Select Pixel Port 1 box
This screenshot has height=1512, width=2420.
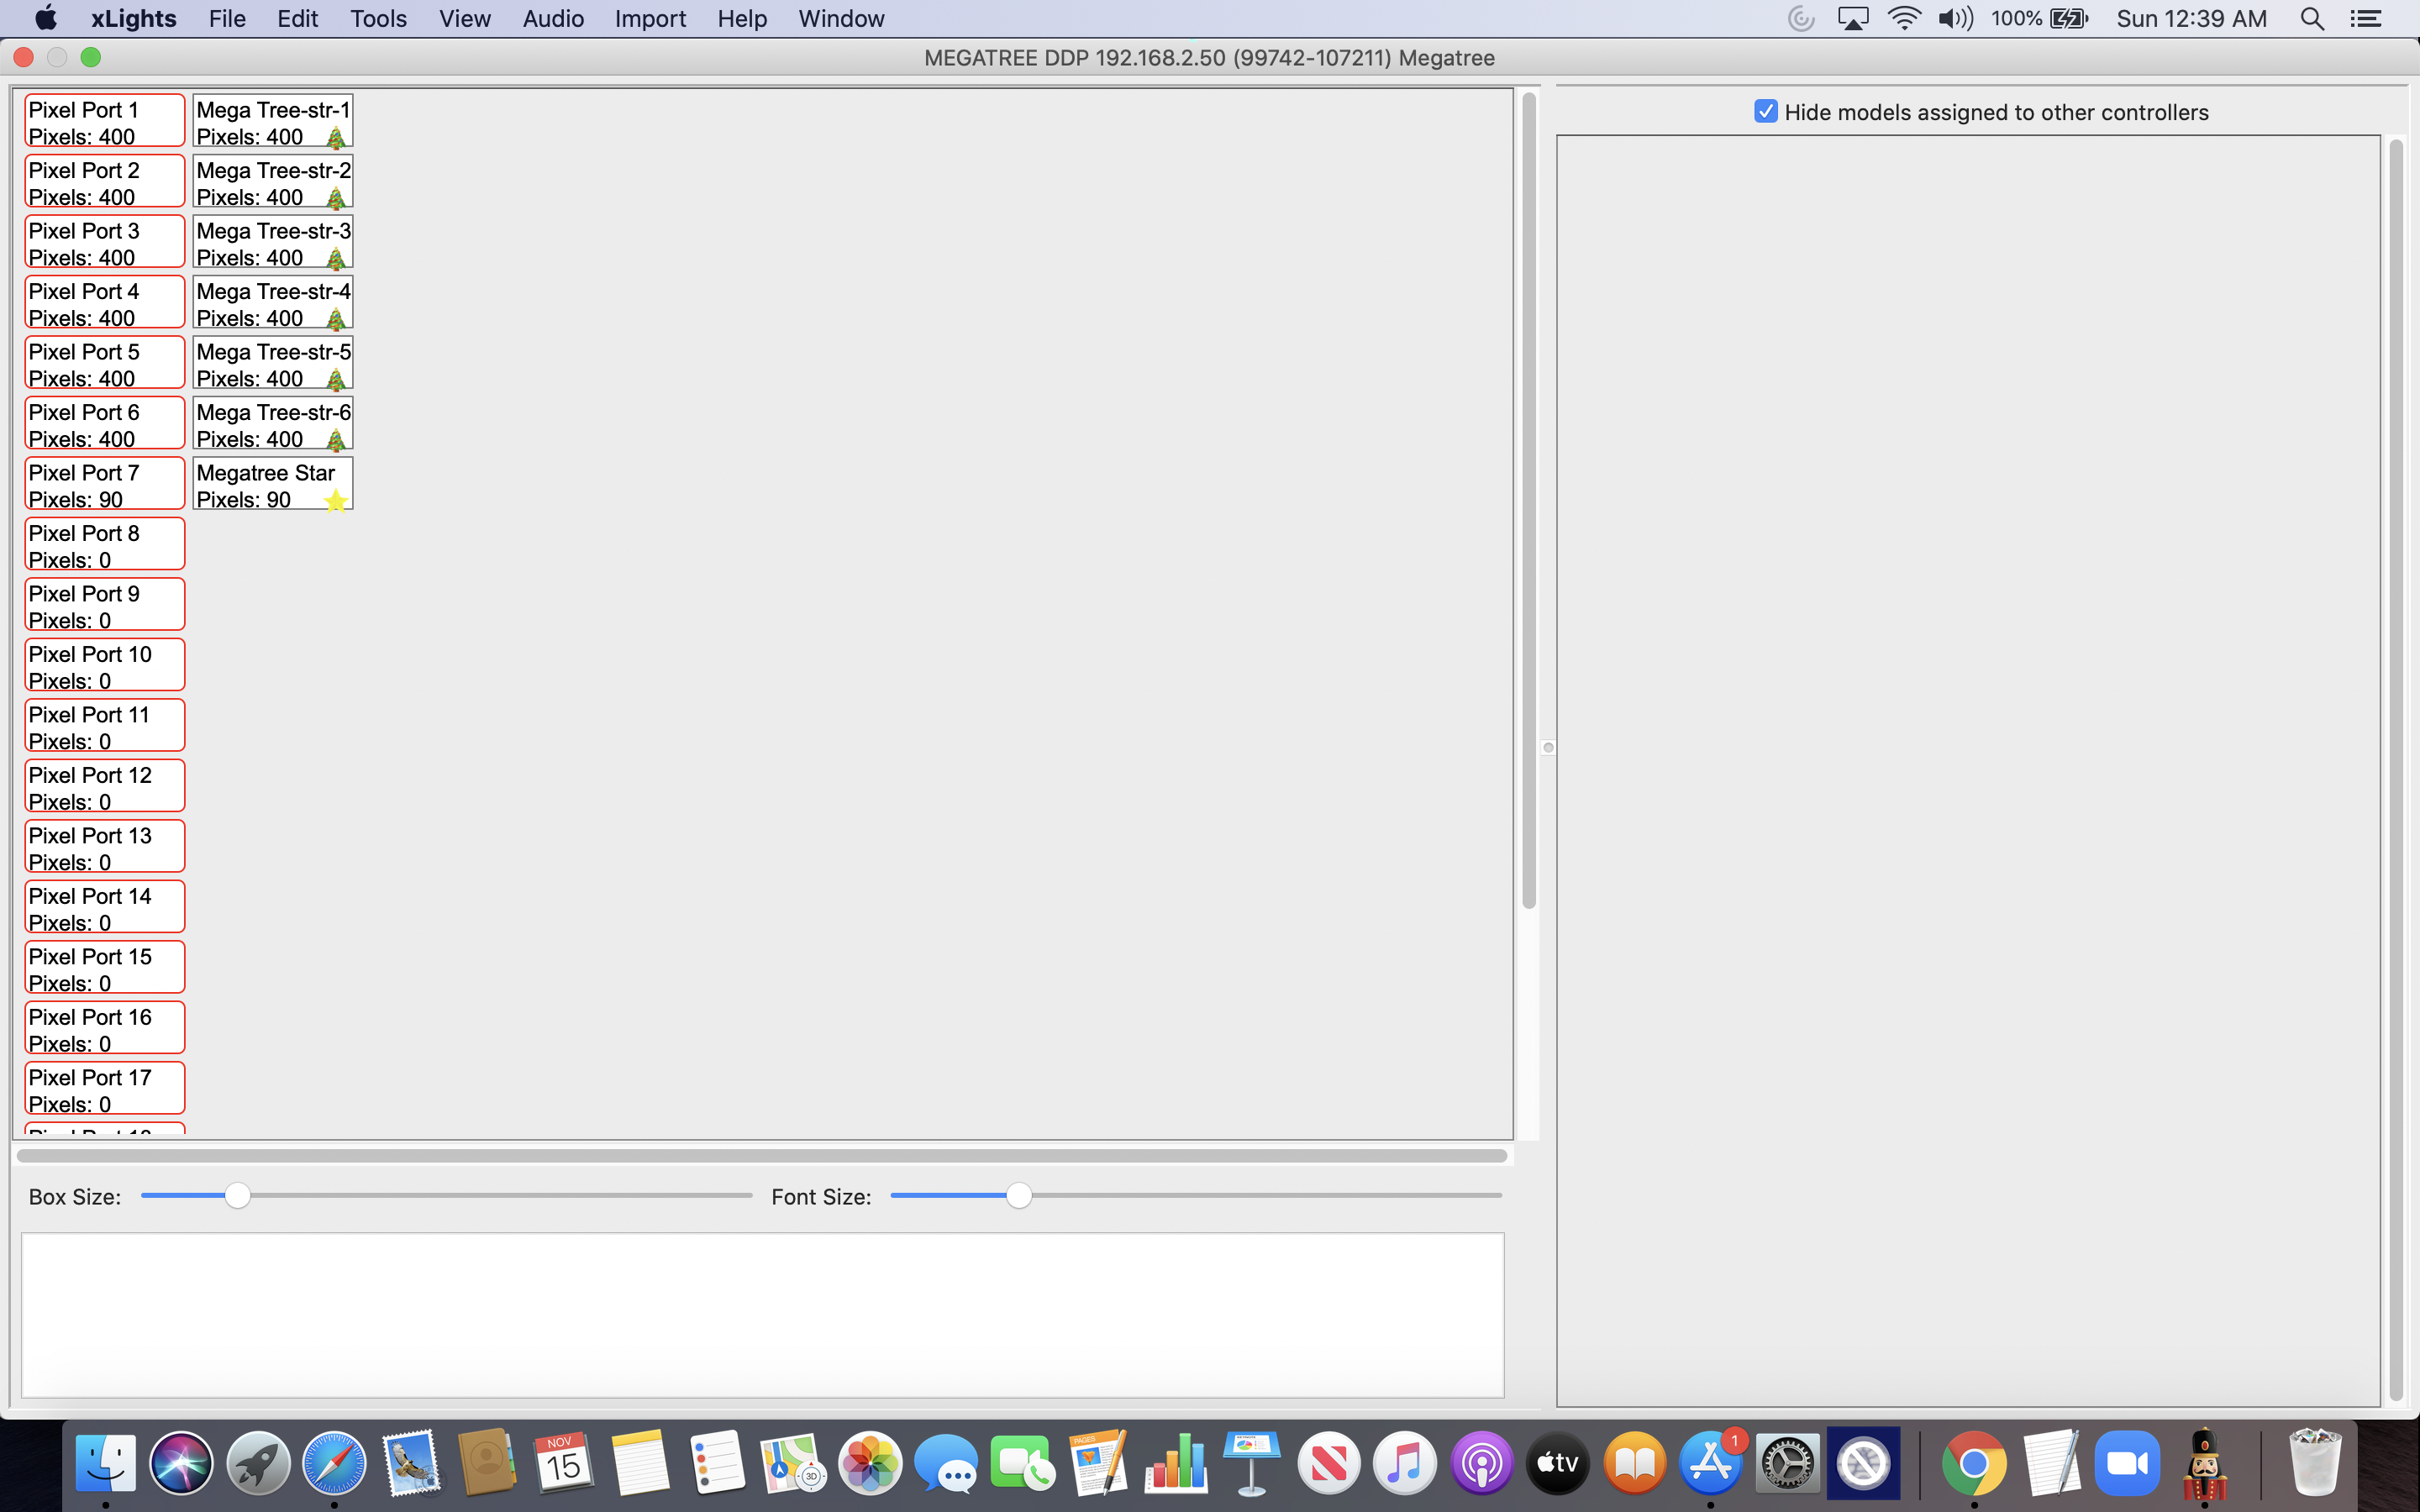105,122
